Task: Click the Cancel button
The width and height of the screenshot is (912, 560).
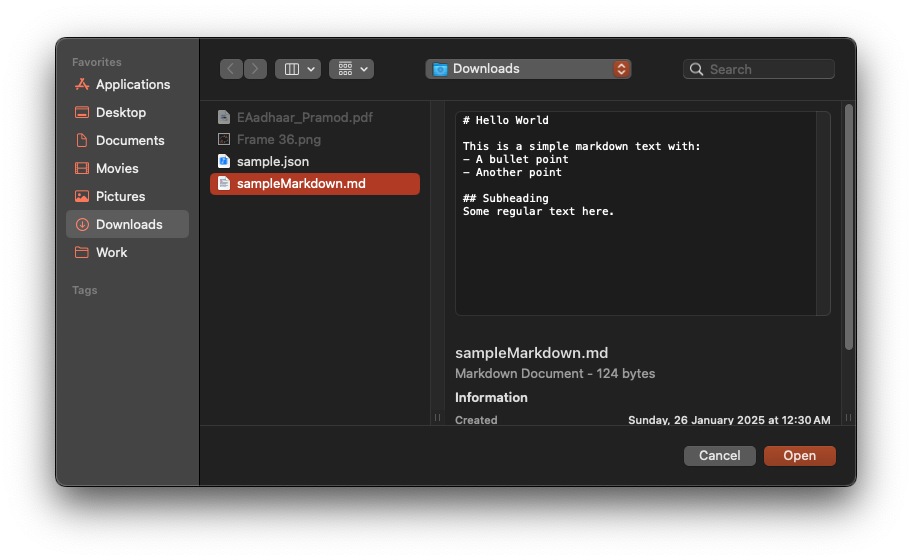Action: (x=719, y=455)
